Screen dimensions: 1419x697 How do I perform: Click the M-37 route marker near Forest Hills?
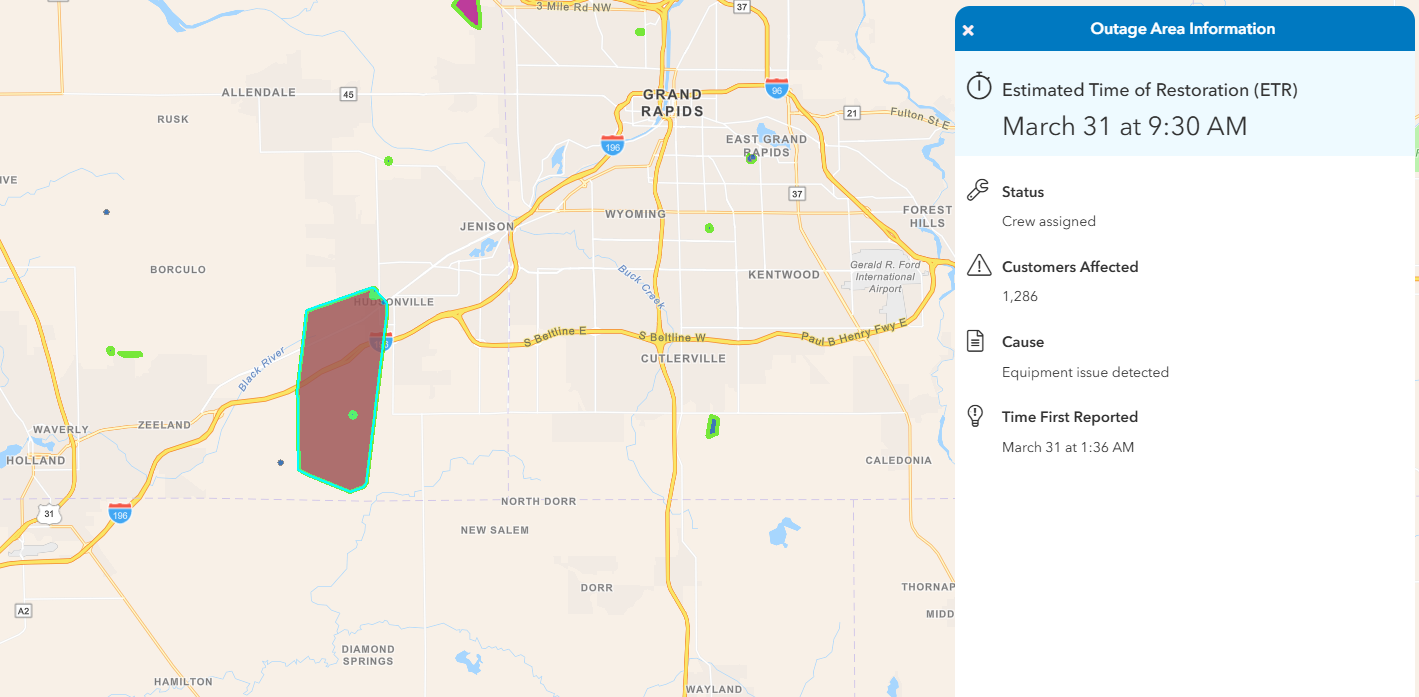tap(796, 195)
